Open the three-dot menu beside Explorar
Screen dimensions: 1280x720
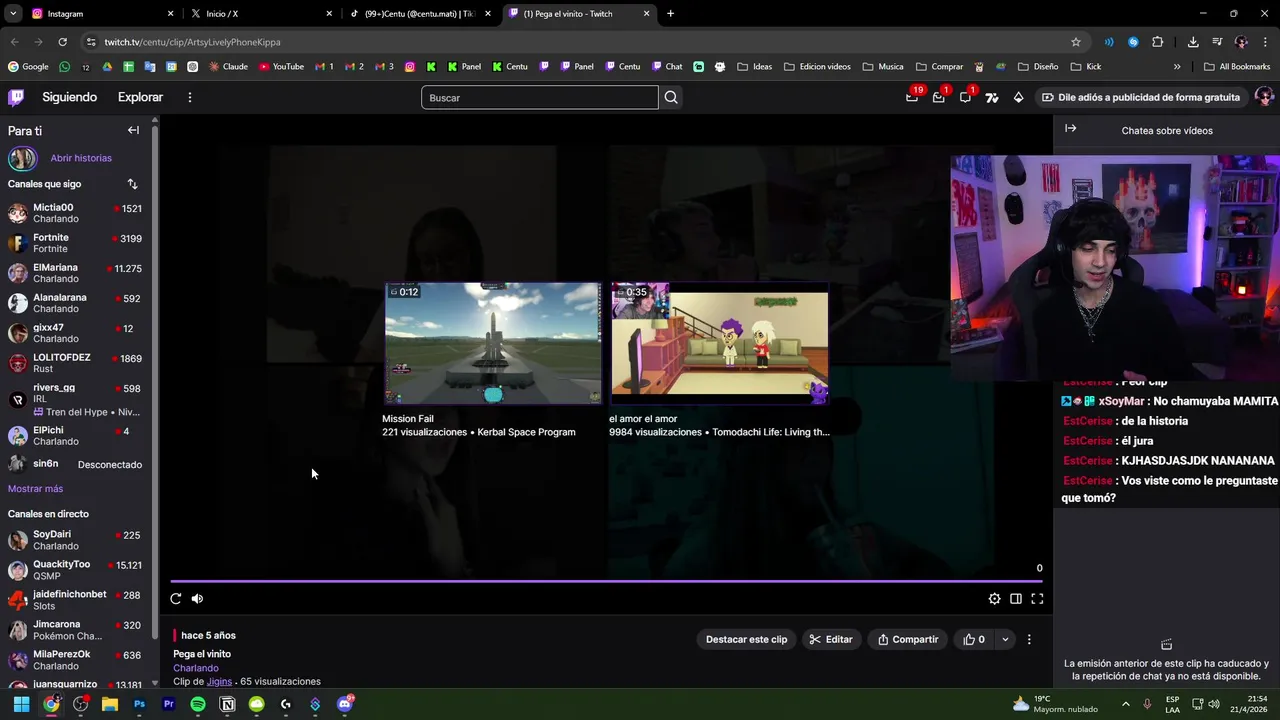click(189, 97)
